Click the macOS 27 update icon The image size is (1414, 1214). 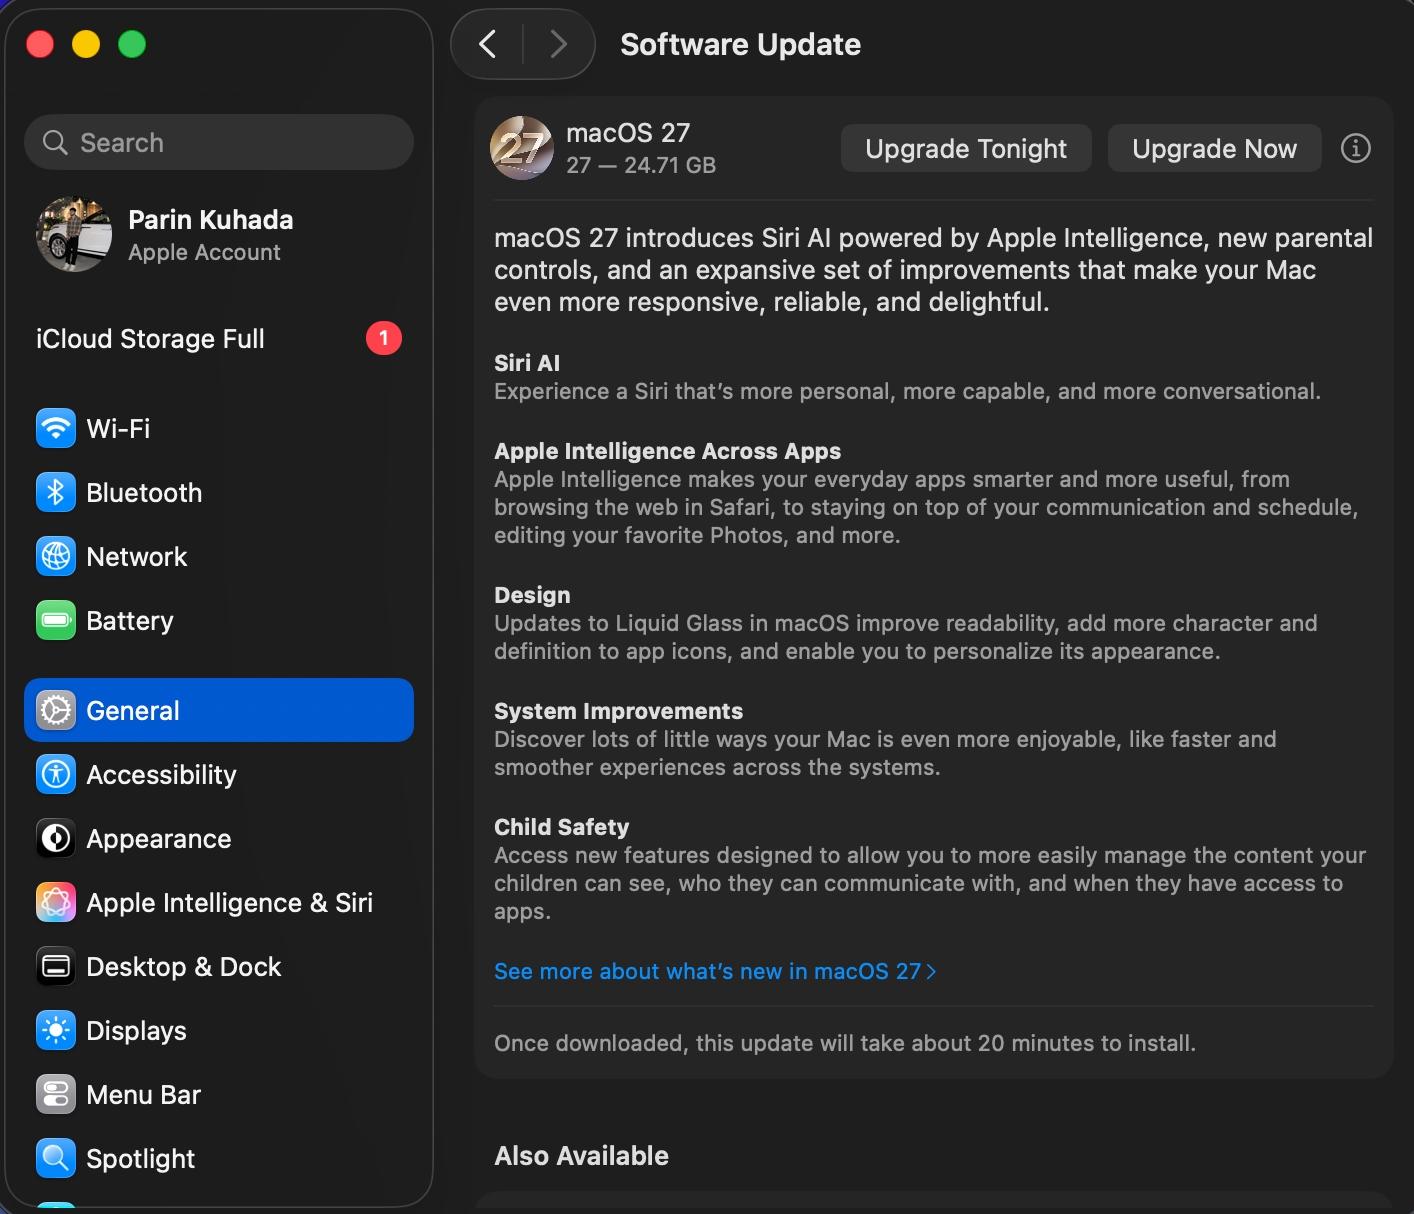tap(522, 148)
